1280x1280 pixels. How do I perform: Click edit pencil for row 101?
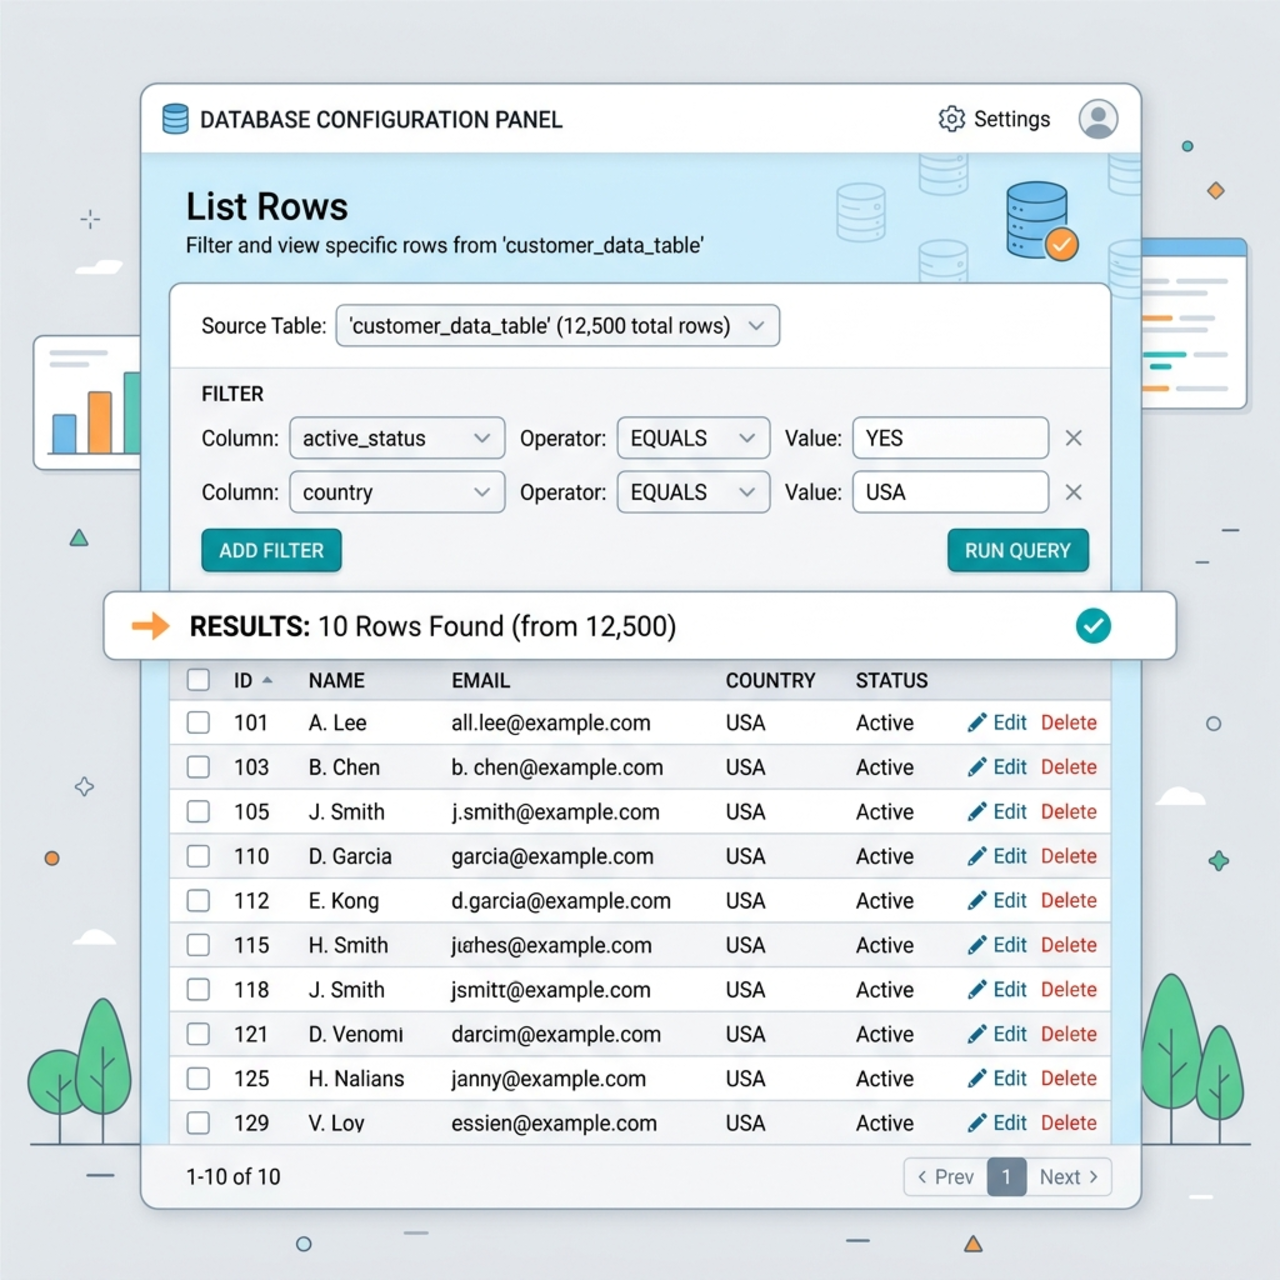click(x=977, y=723)
